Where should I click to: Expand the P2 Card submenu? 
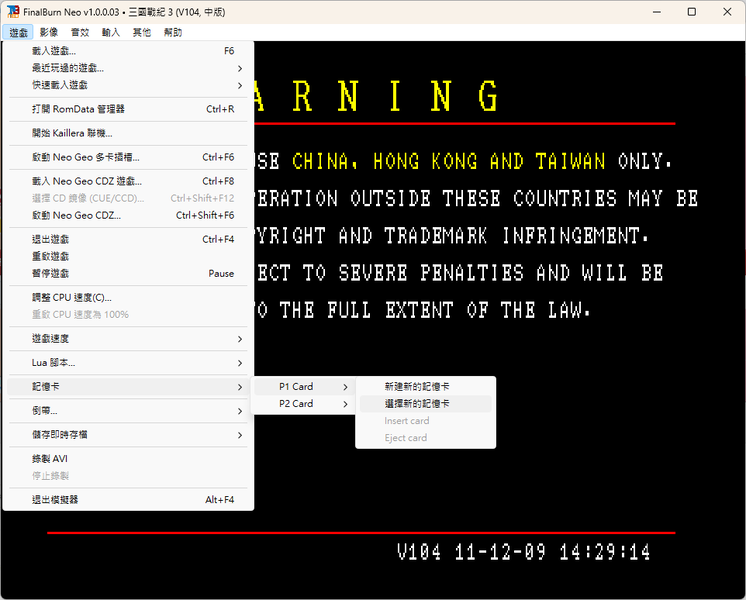coord(304,404)
